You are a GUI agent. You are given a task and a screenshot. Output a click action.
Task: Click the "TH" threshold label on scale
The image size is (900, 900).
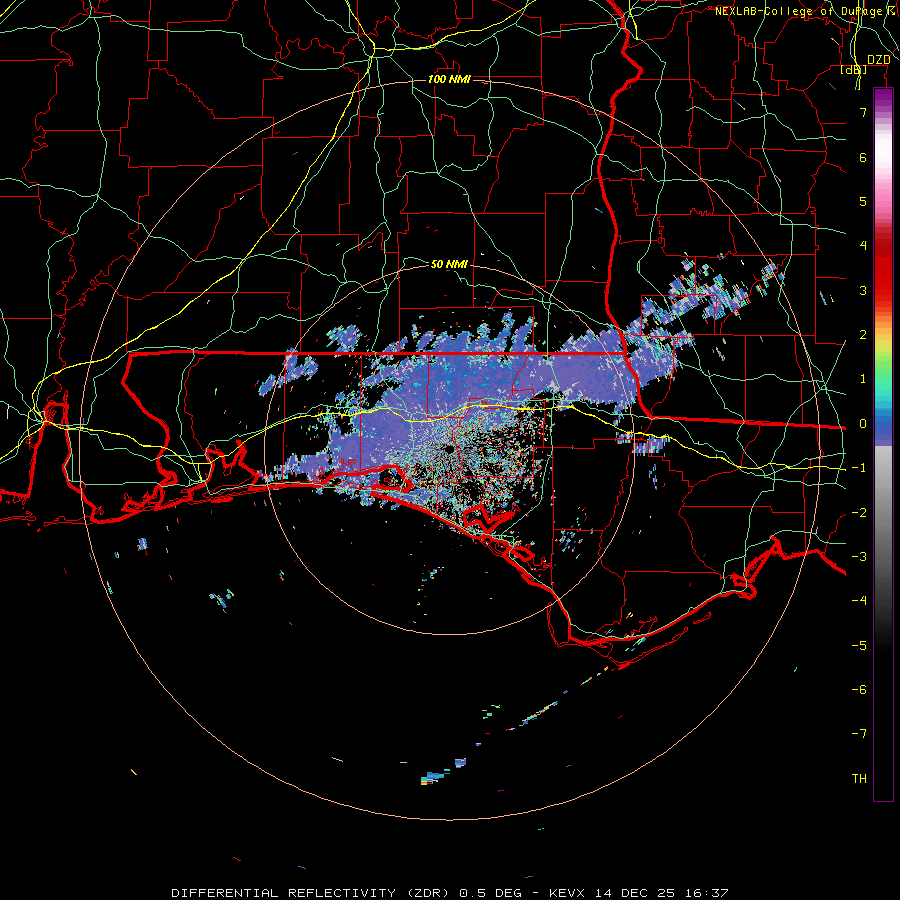click(859, 779)
